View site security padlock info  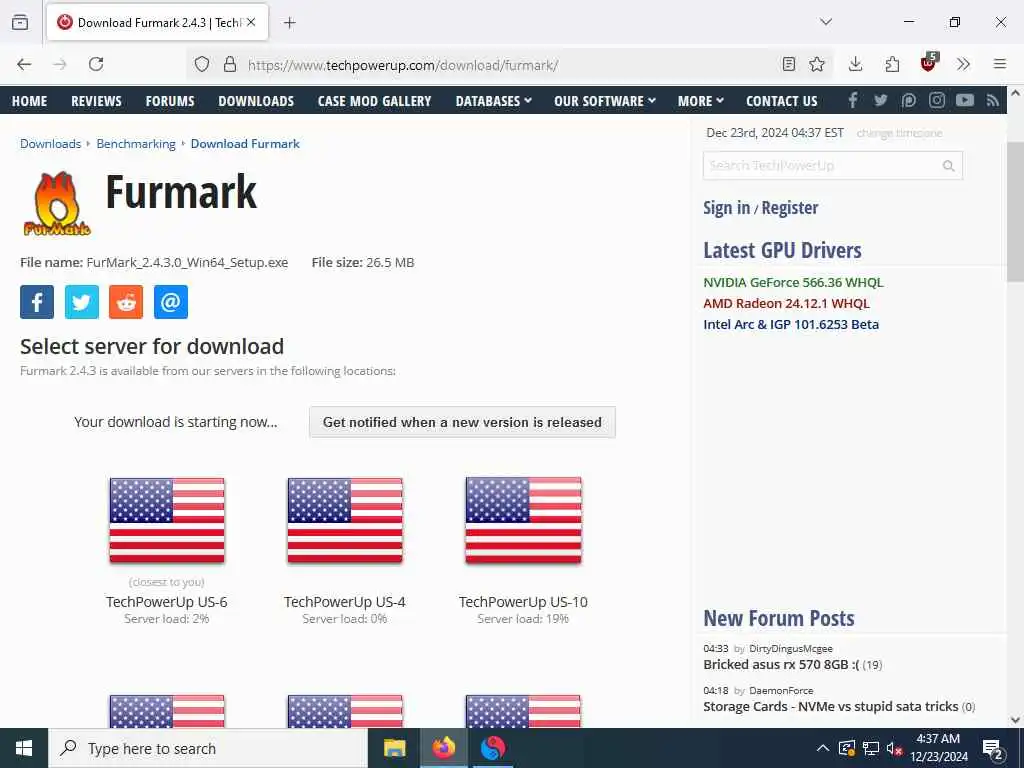[230, 64]
